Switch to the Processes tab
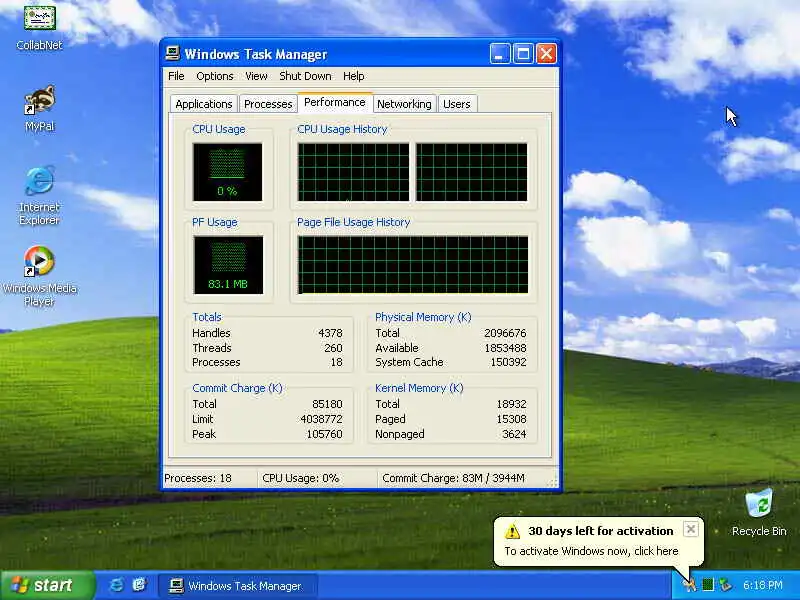The image size is (800, 600). pos(268,104)
